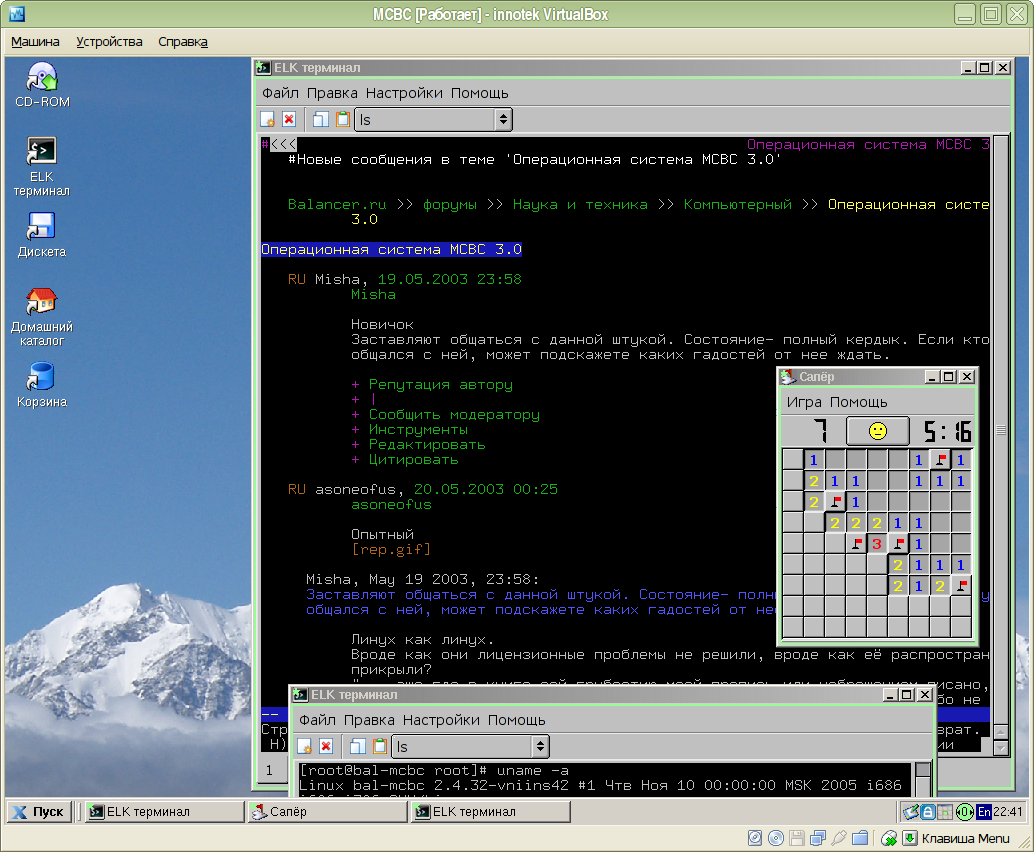
Task: Follow Наука и техника breadcrumb link
Action: coord(580,204)
